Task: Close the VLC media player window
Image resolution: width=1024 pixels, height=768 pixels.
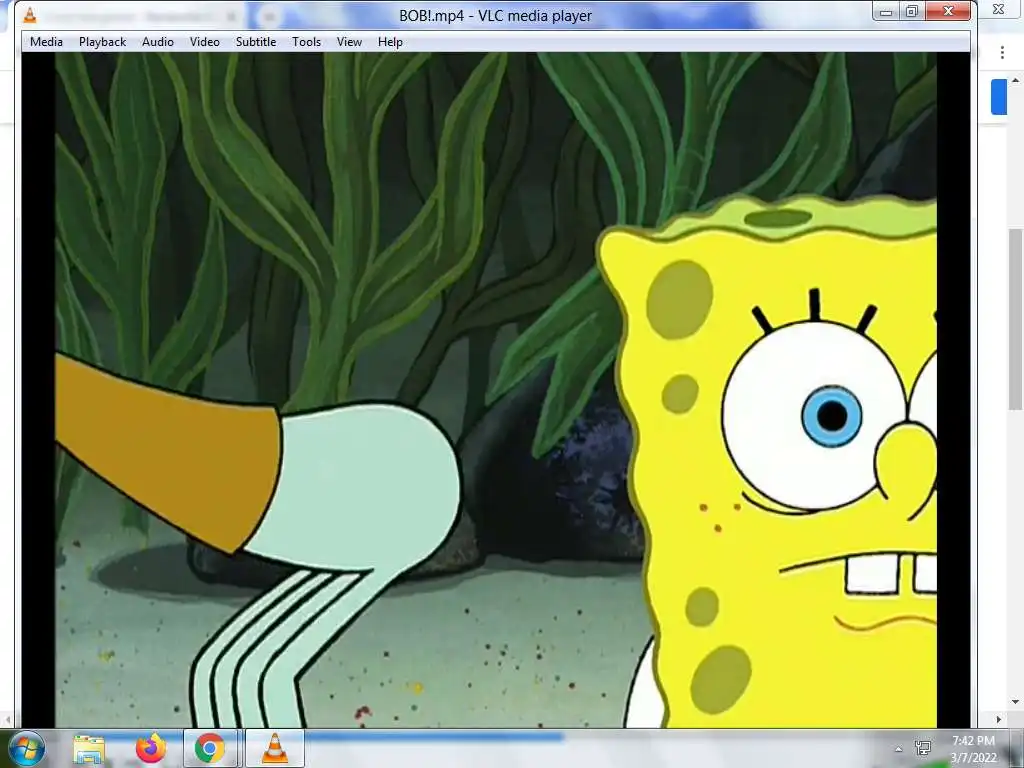Action: pos(948,11)
